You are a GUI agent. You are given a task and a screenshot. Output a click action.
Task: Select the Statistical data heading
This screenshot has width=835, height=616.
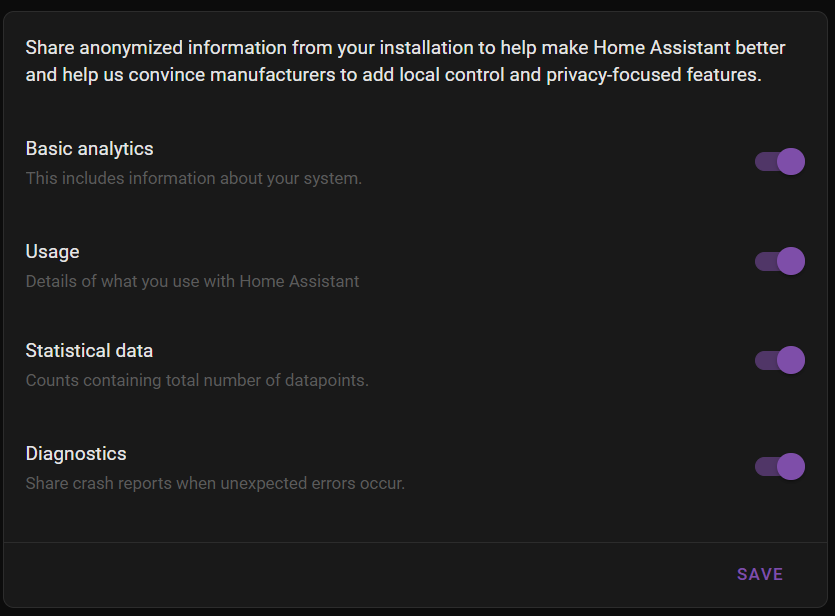pyautogui.click(x=89, y=350)
